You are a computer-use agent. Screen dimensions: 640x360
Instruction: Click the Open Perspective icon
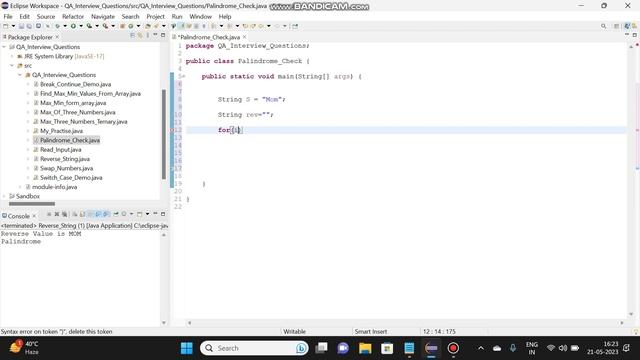[616, 26]
